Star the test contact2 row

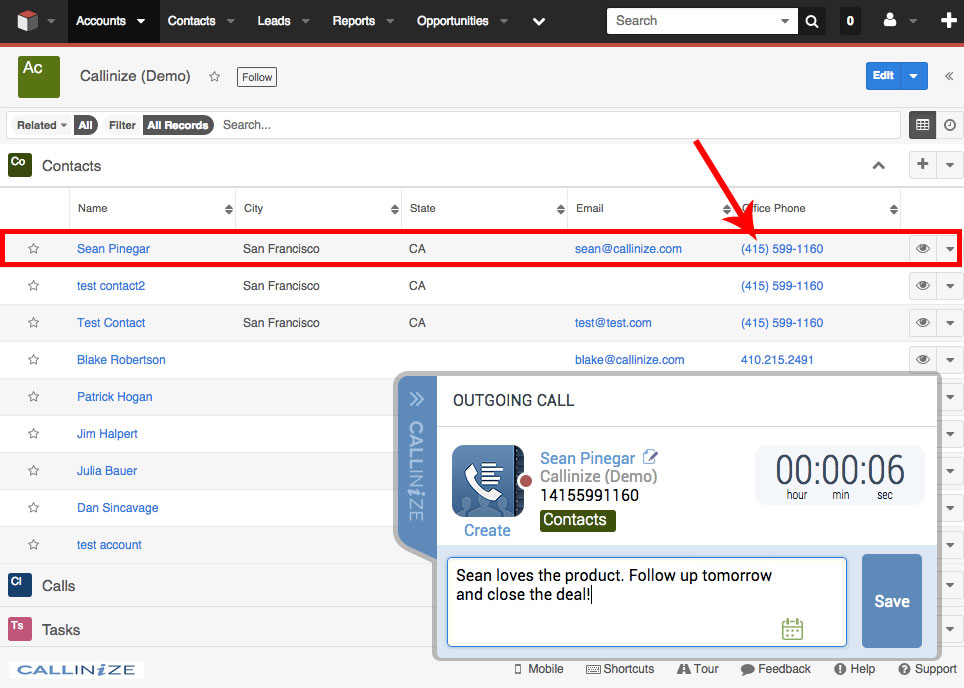click(x=34, y=285)
